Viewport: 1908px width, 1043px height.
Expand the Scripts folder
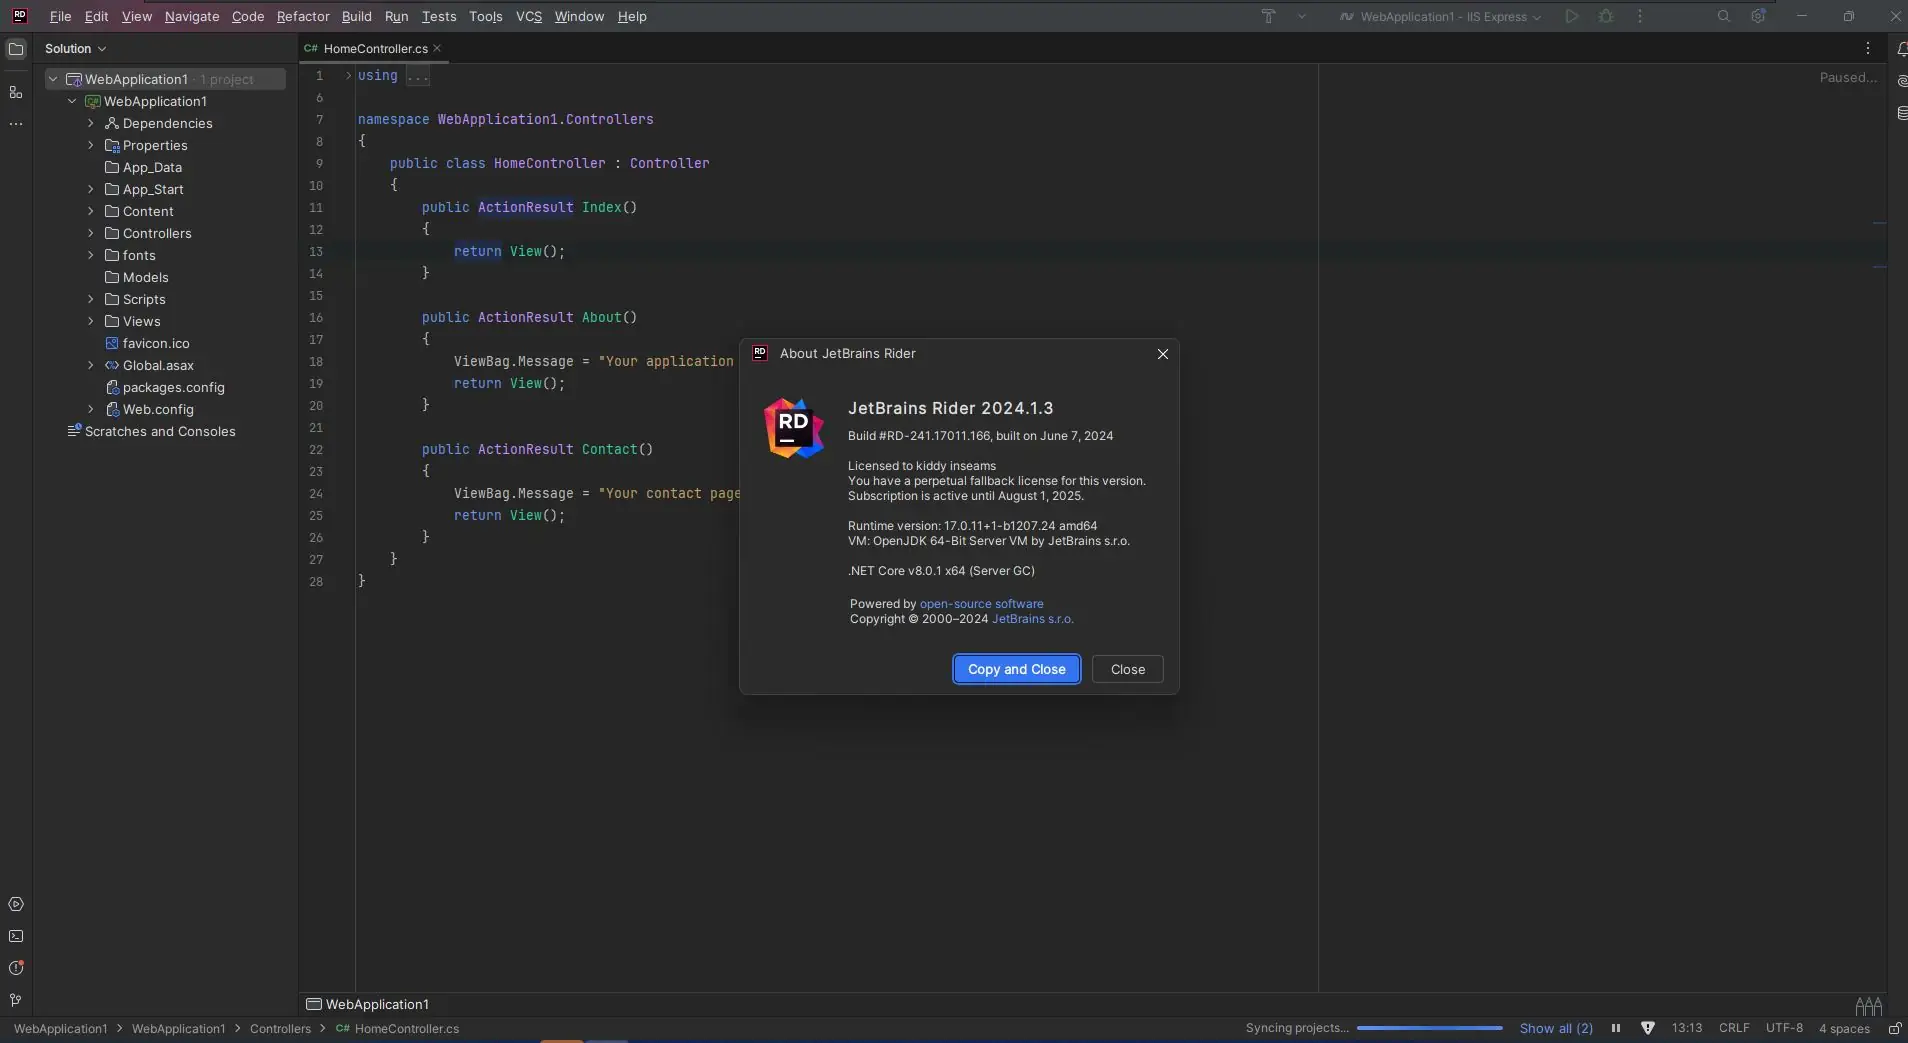pyautogui.click(x=91, y=299)
